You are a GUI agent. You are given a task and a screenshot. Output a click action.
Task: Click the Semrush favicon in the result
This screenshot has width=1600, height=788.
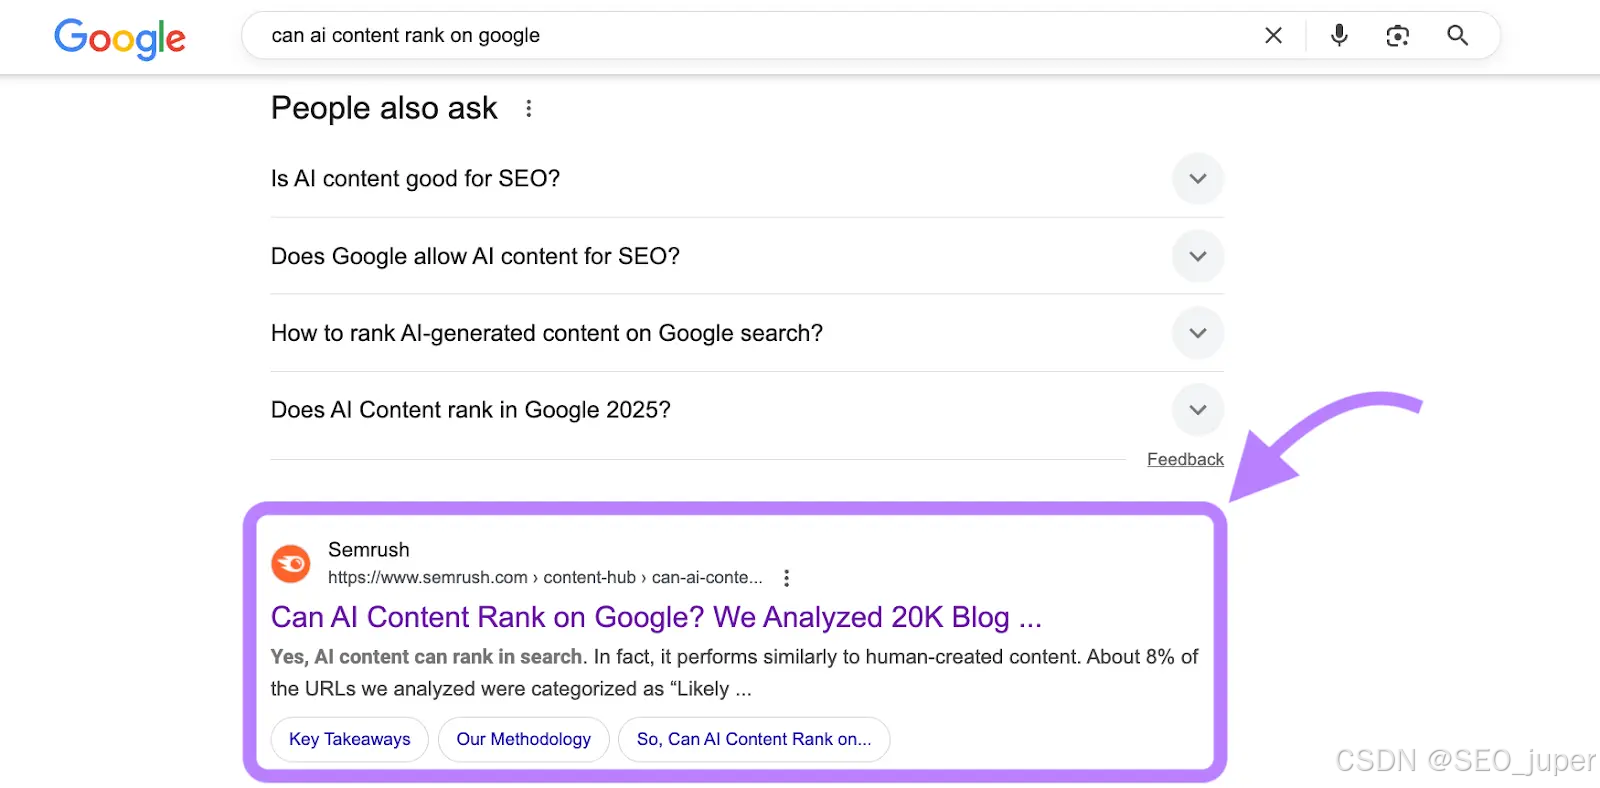point(291,564)
